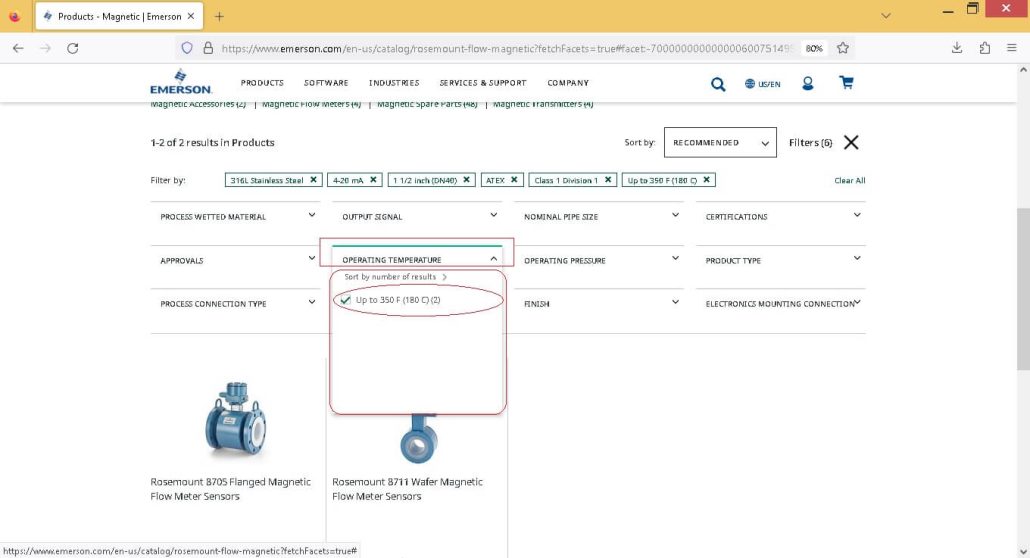Bookmark this page with the star icon
This screenshot has width=1030, height=558.
843,48
